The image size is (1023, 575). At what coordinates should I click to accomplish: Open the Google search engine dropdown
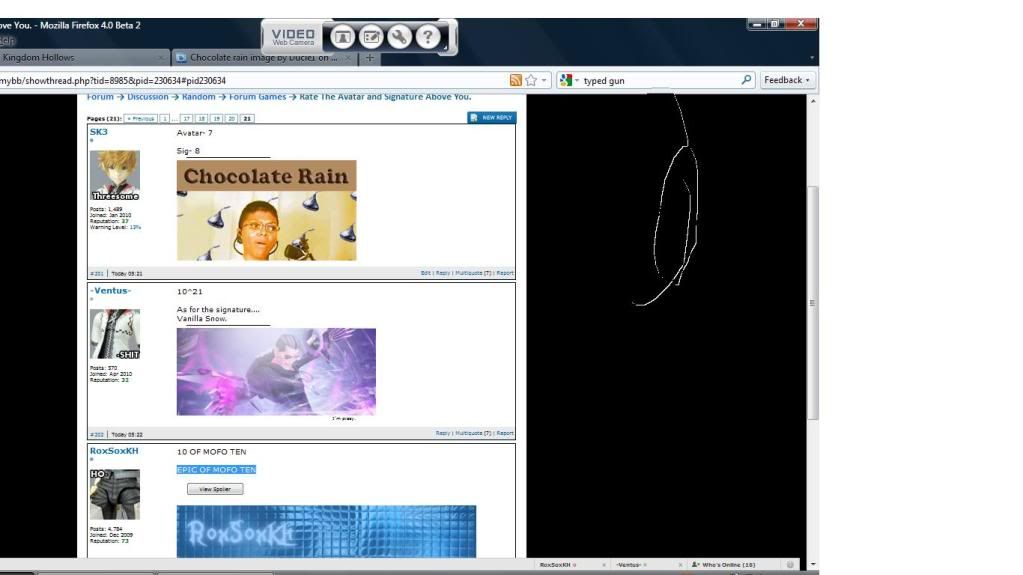click(569, 80)
